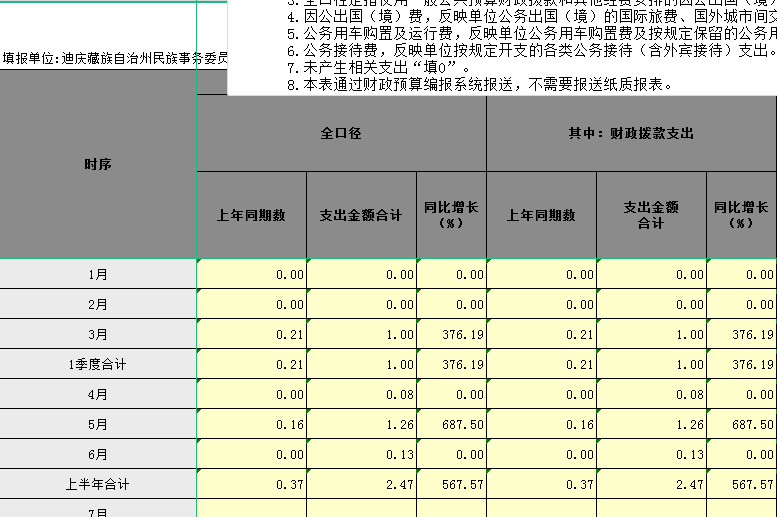Click 财政拨款支出 上年同期数 cell for 5月
This screenshot has width=777, height=517.
tap(541, 424)
